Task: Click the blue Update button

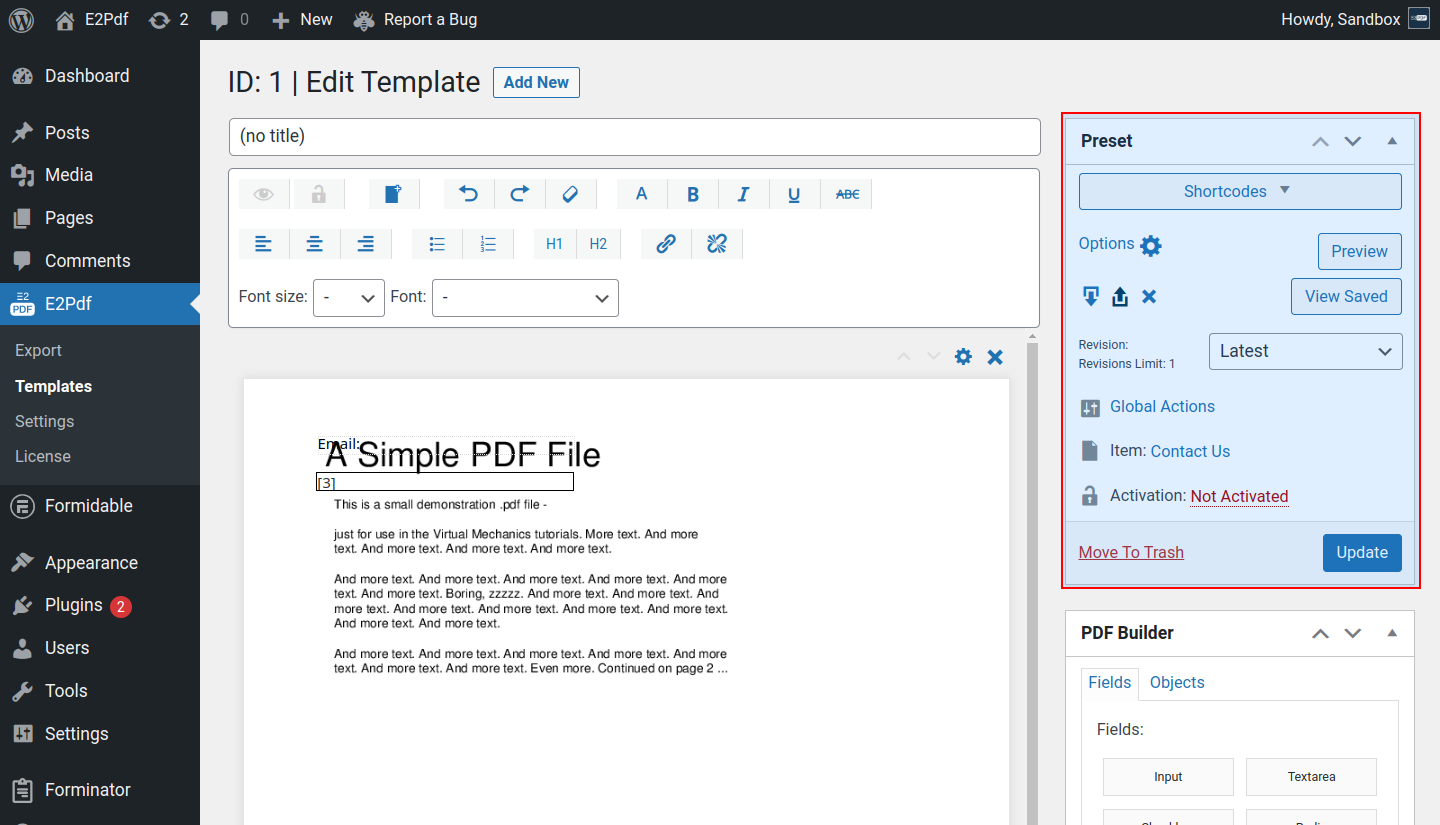Action: [1361, 553]
